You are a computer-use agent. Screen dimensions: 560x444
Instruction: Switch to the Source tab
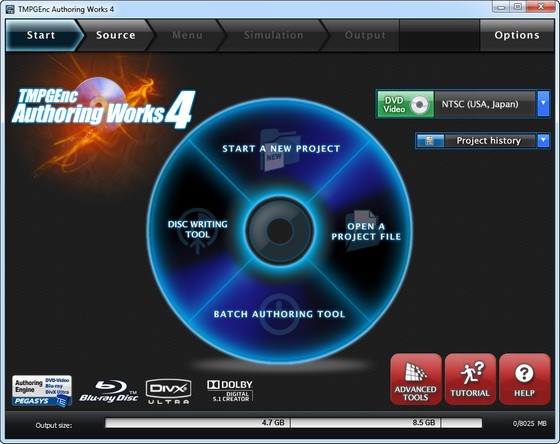coord(115,35)
